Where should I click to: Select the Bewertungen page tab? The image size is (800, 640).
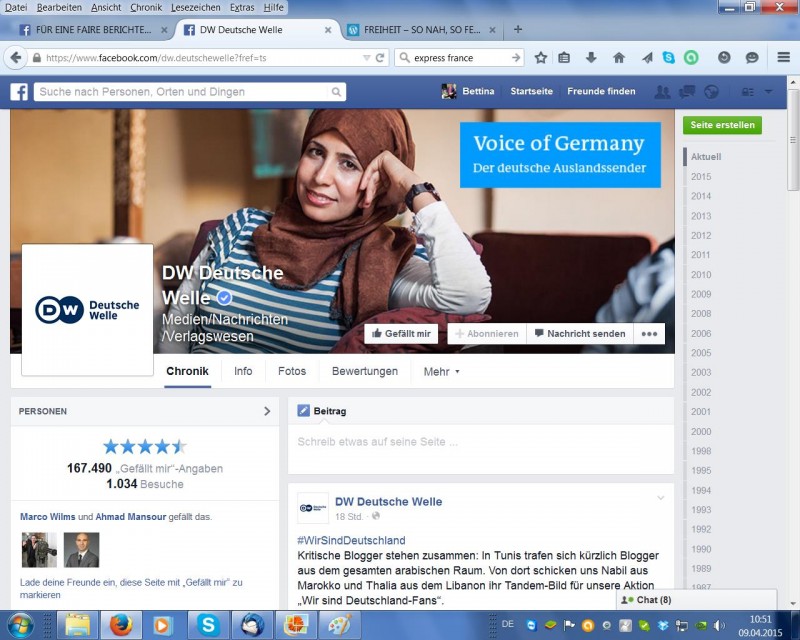click(x=365, y=371)
